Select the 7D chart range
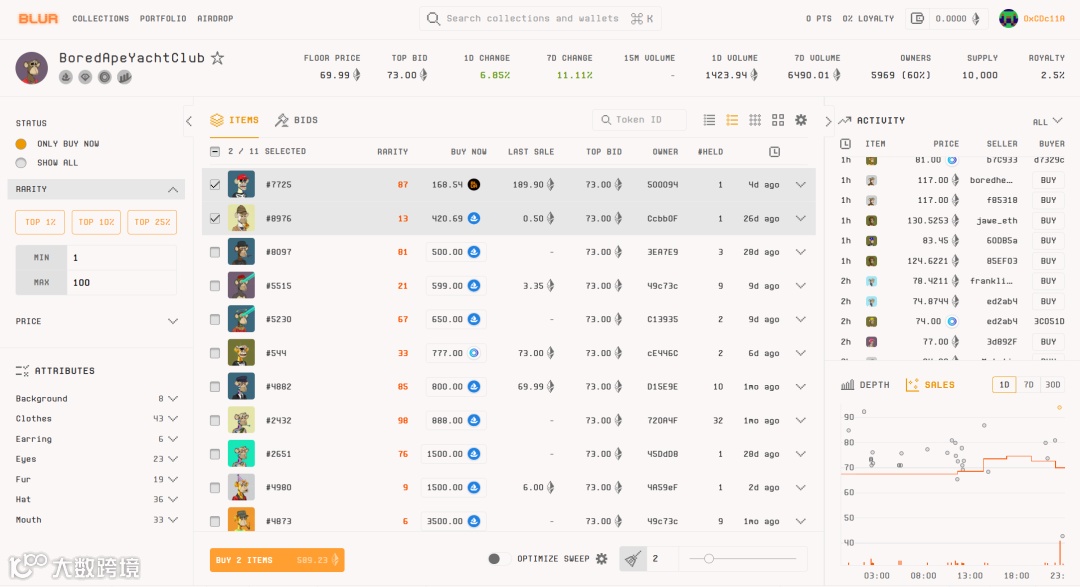 [1028, 385]
